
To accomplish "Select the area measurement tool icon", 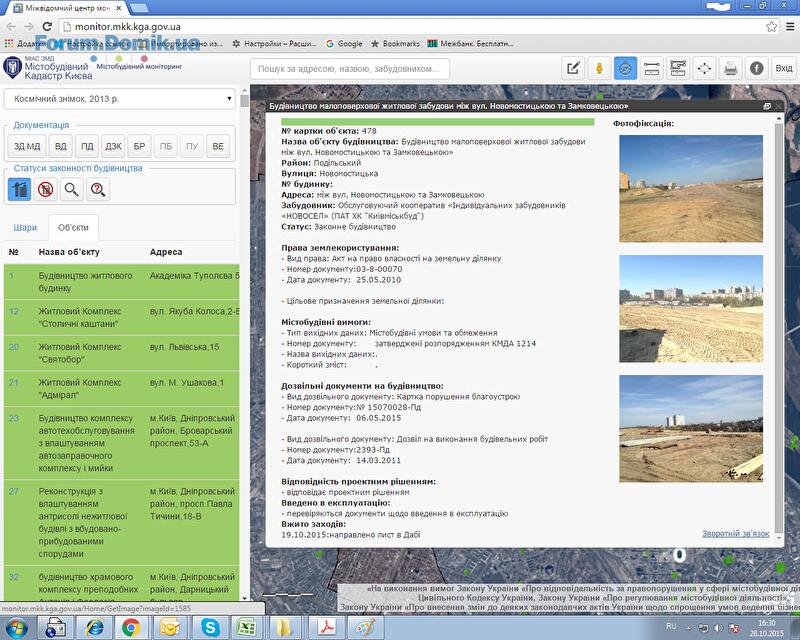I will [678, 68].
